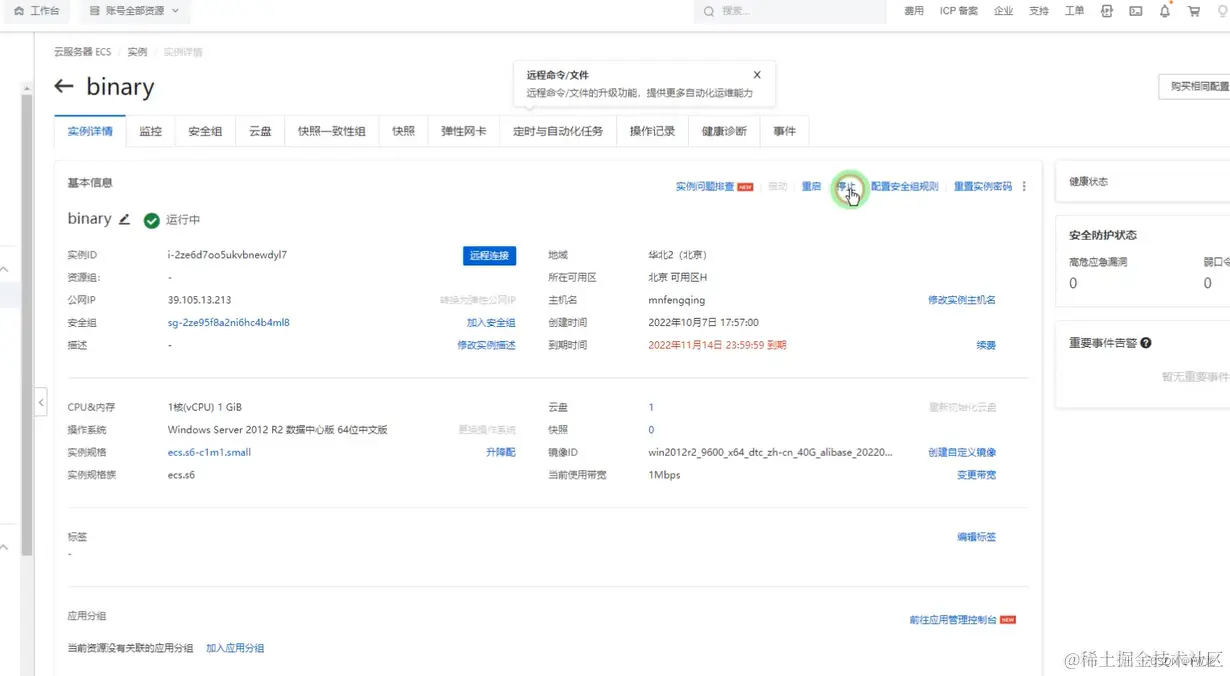Switch to 快照 tab
Image resolution: width=1230 pixels, height=676 pixels.
pos(403,131)
